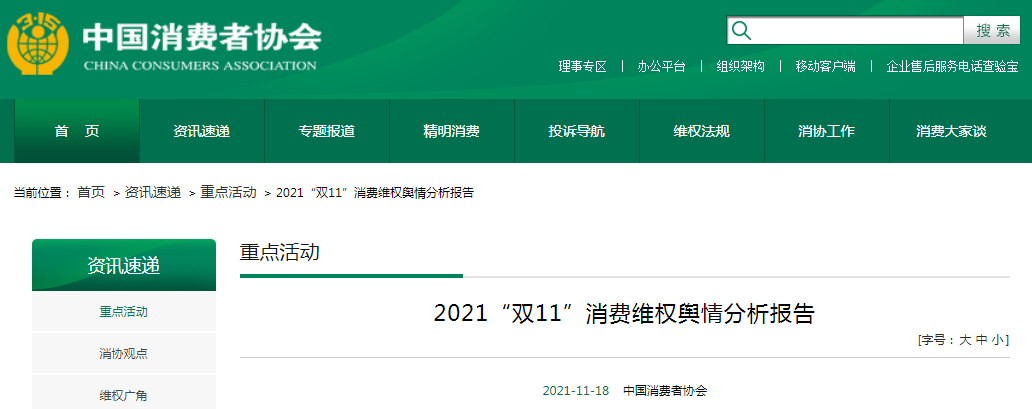1032x409 pixels.
Task: Click the 资讯速递 sidebar header
Action: pos(124,265)
